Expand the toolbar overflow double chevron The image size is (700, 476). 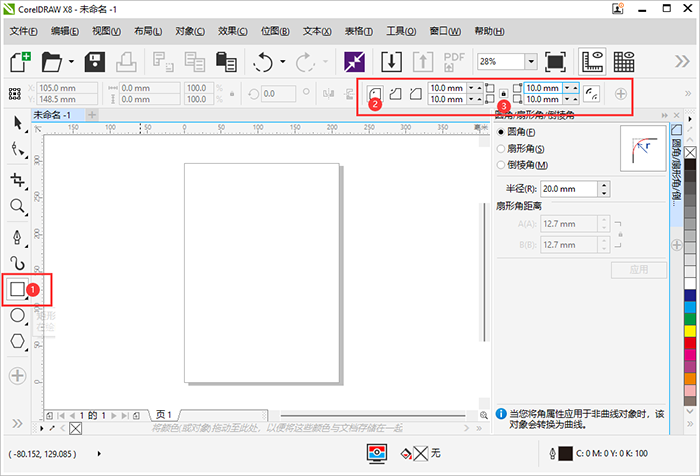click(x=682, y=62)
